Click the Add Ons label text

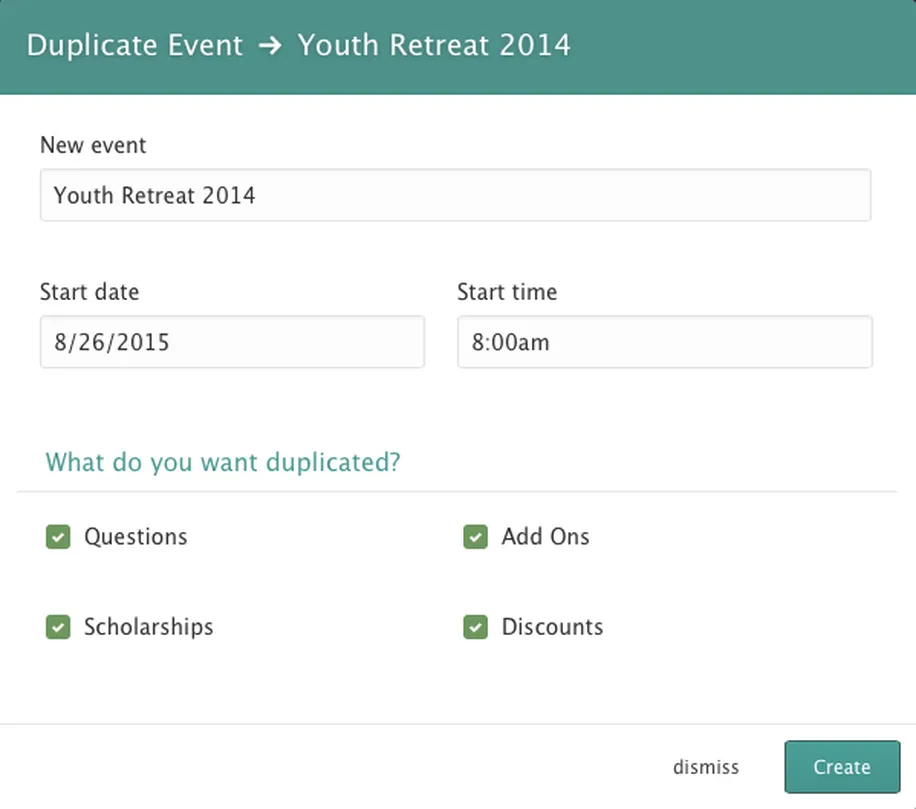coord(545,537)
